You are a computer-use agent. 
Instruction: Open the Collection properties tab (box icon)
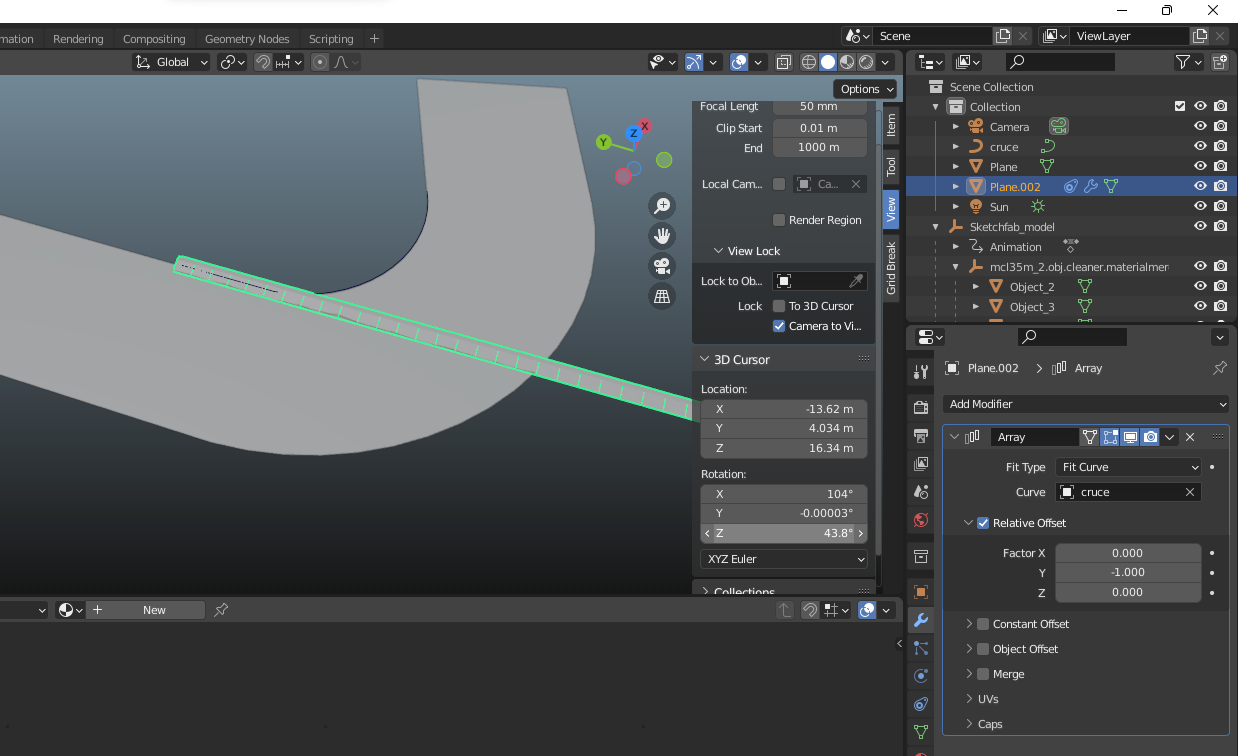pos(921,556)
